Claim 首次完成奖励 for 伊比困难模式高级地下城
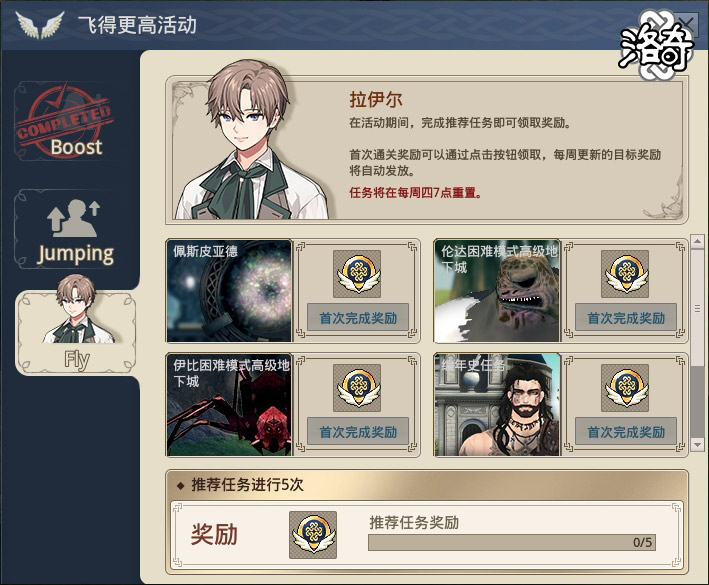 coord(358,432)
